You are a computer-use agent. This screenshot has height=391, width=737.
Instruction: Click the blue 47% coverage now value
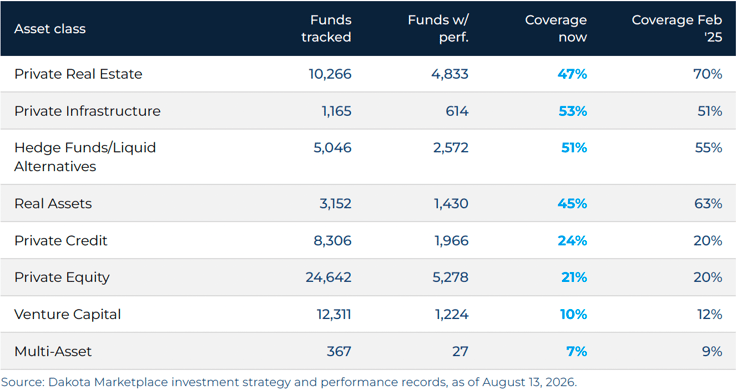click(572, 74)
